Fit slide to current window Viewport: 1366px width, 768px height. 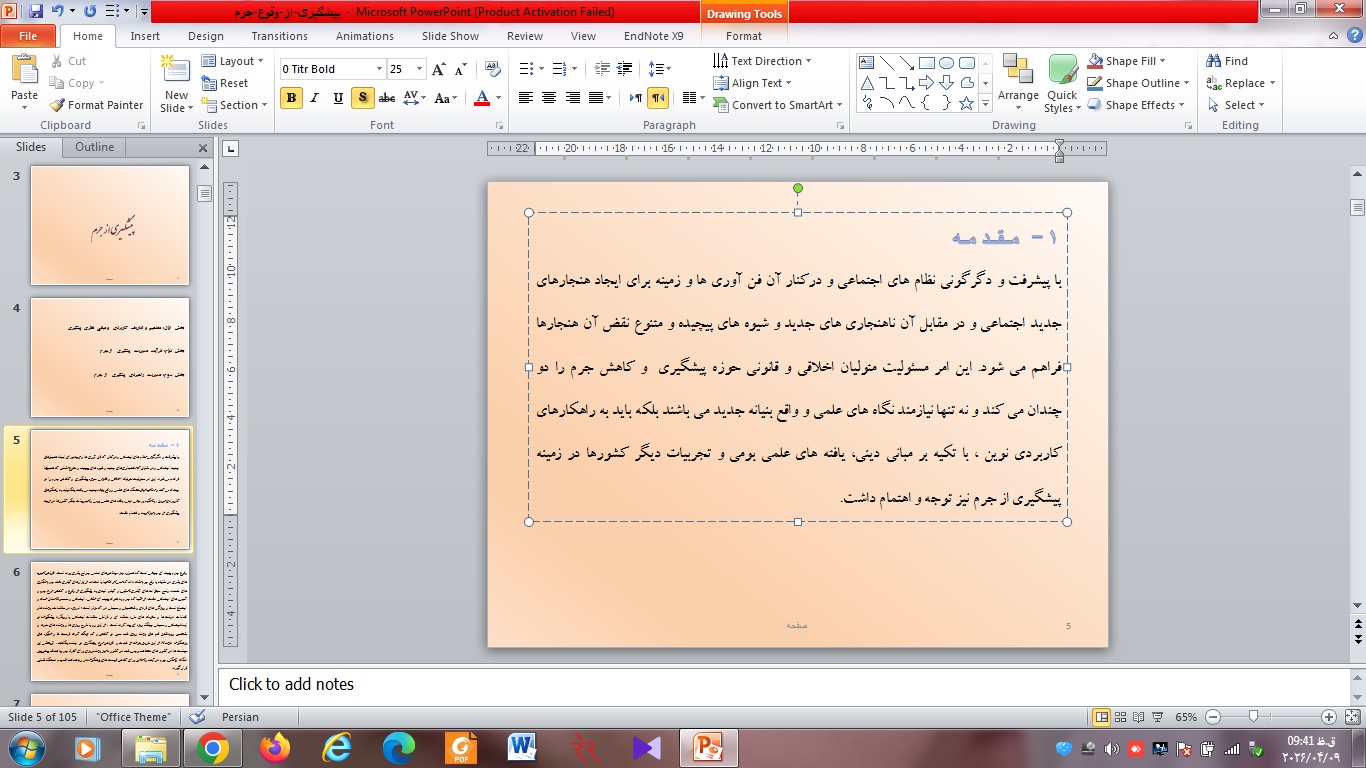click(x=1351, y=717)
